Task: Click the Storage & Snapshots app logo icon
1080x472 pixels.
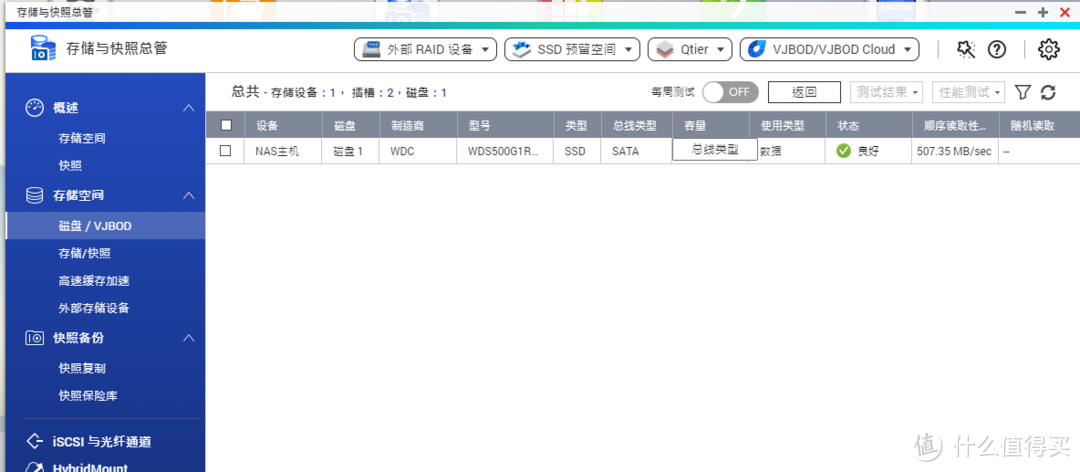Action: pyautogui.click(x=43, y=49)
